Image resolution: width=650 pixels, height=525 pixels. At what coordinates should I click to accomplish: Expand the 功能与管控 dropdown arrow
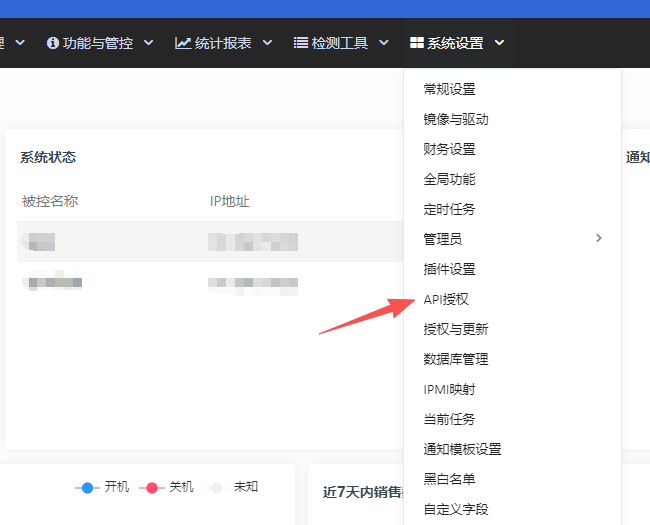149,43
